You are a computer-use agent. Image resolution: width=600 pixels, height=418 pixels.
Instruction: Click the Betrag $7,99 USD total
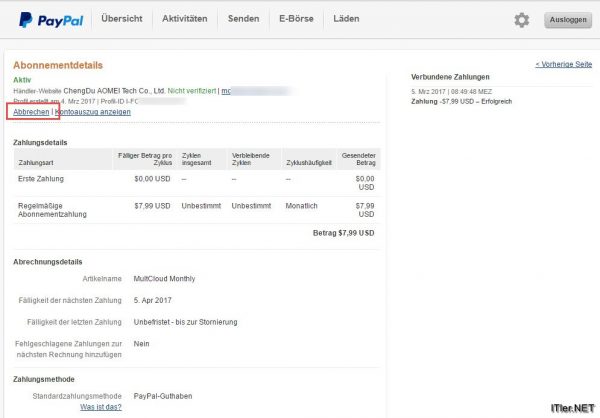click(x=344, y=233)
